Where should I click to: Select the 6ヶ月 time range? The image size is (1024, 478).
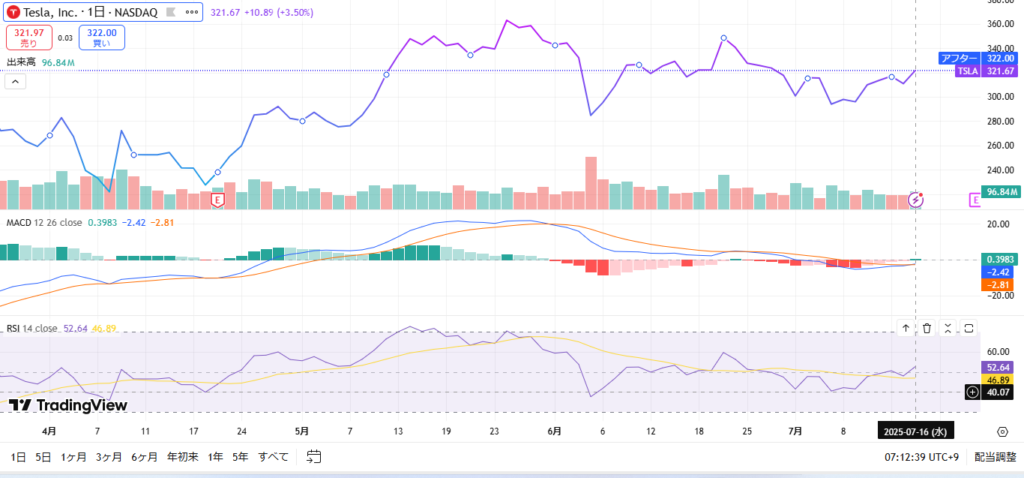144,457
